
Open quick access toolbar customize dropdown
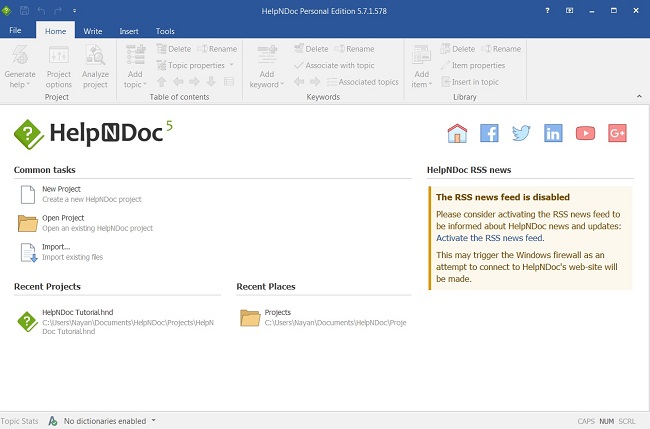(75, 11)
